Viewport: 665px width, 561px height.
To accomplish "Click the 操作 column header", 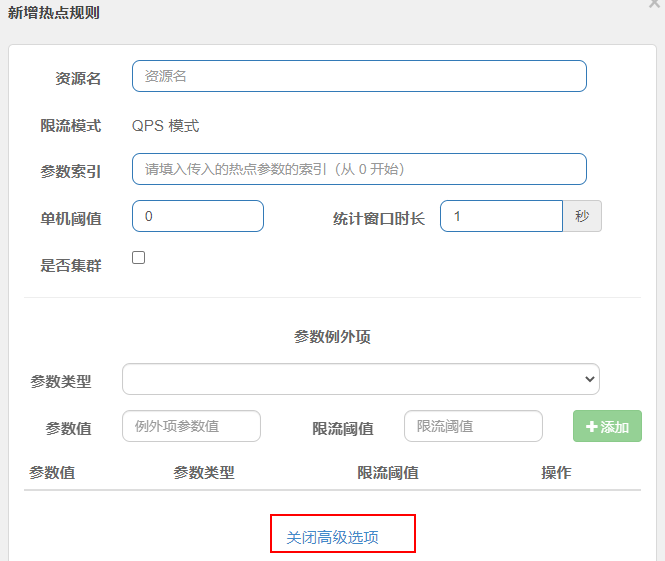I will point(556,472).
